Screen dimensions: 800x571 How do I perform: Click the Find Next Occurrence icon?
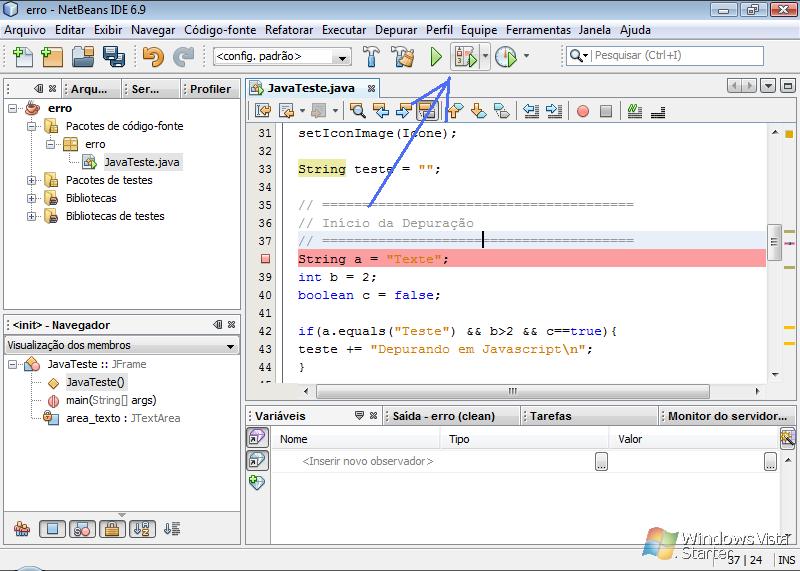(x=404, y=110)
